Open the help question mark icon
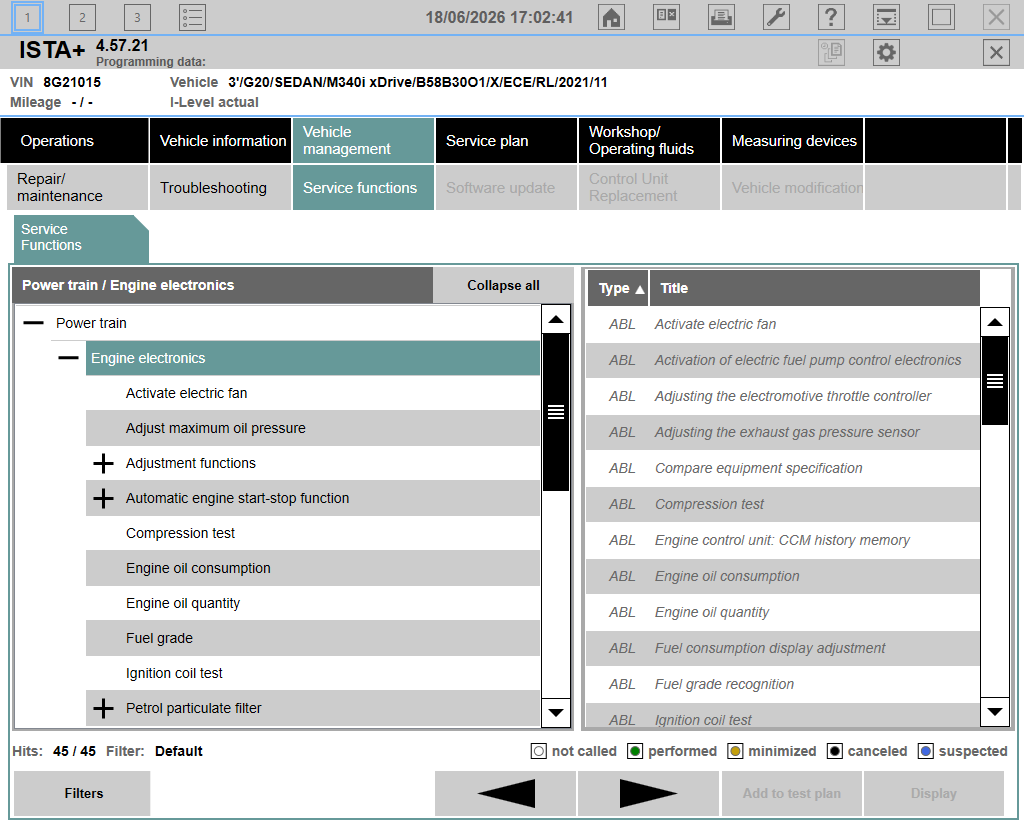Viewport: 1024px width, 823px height. [x=831, y=17]
